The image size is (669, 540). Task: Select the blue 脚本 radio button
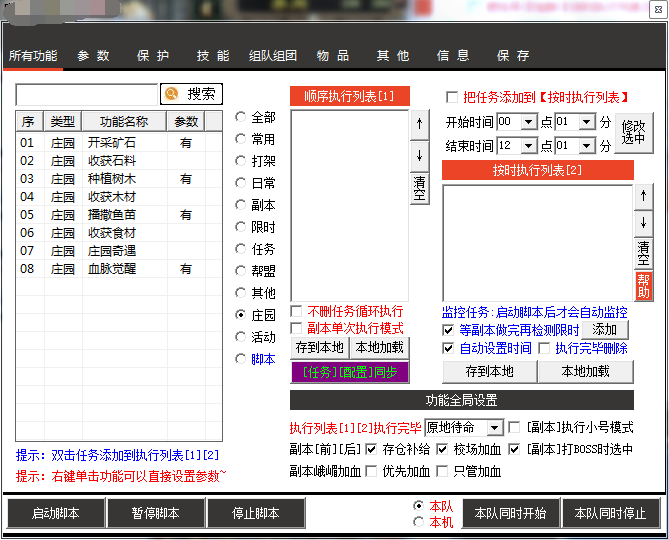tap(241, 359)
